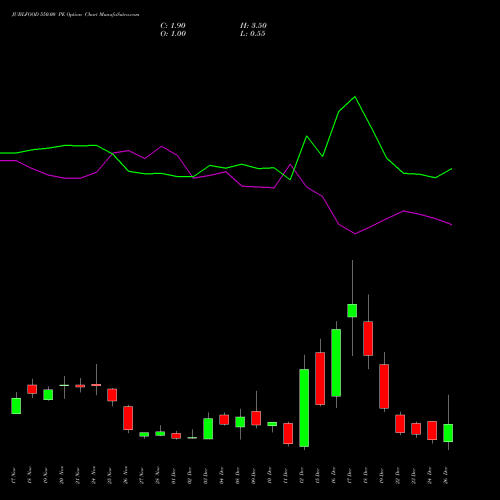This screenshot has height=500, width=500.
Task: Select the green candlestick for 17 Nov
Action: [x=16, y=406]
